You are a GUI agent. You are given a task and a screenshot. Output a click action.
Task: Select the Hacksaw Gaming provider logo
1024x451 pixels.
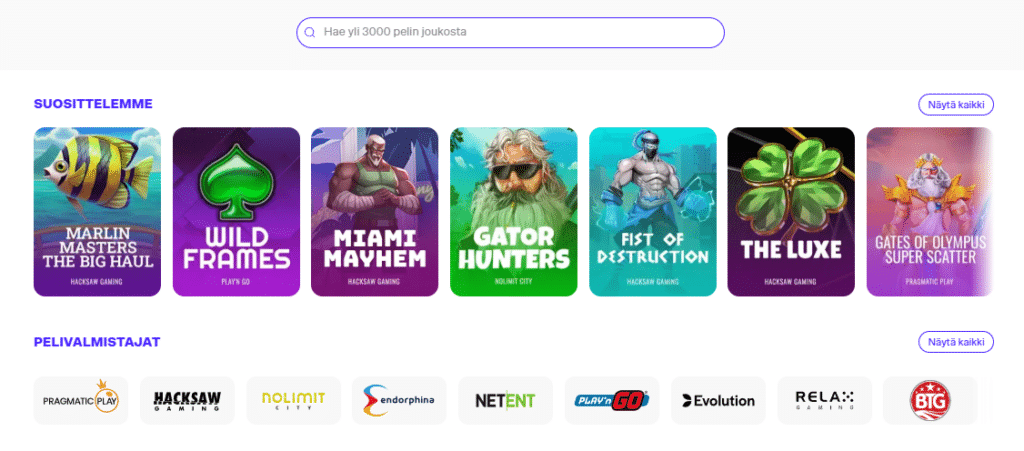(x=187, y=400)
